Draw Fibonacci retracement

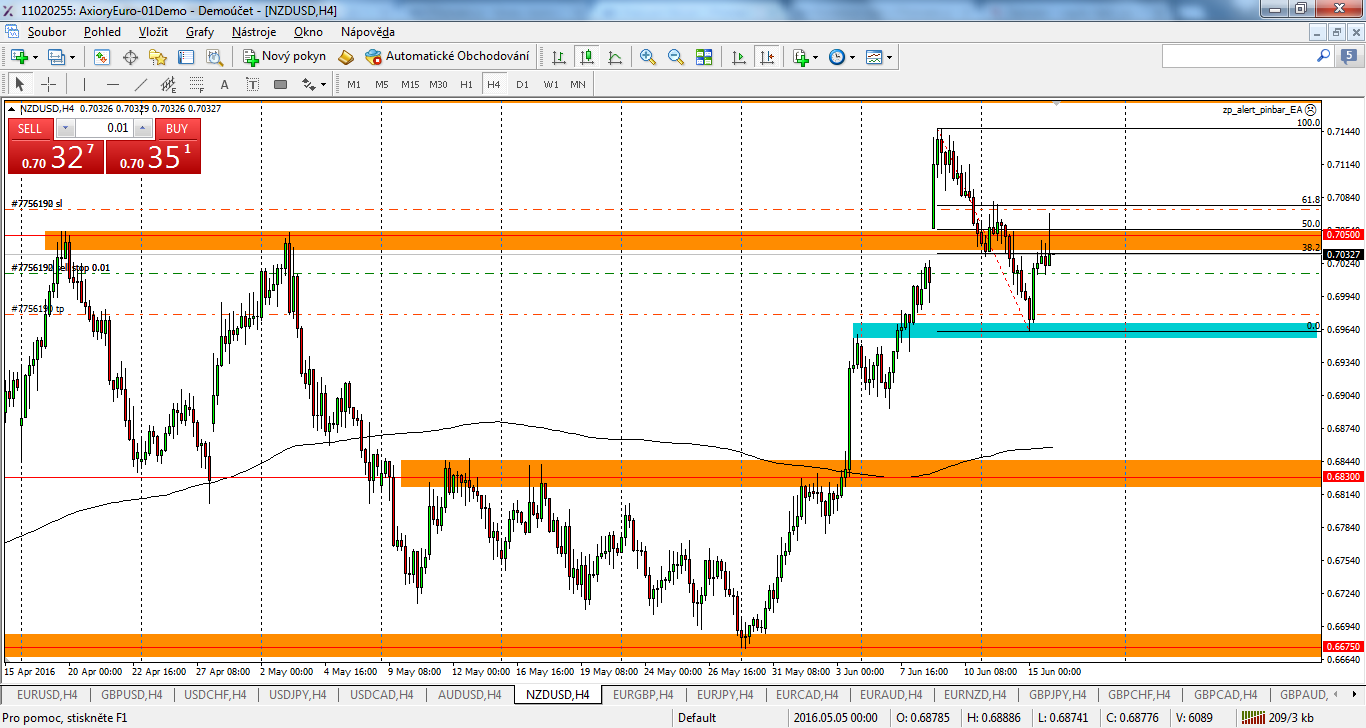(x=196, y=84)
